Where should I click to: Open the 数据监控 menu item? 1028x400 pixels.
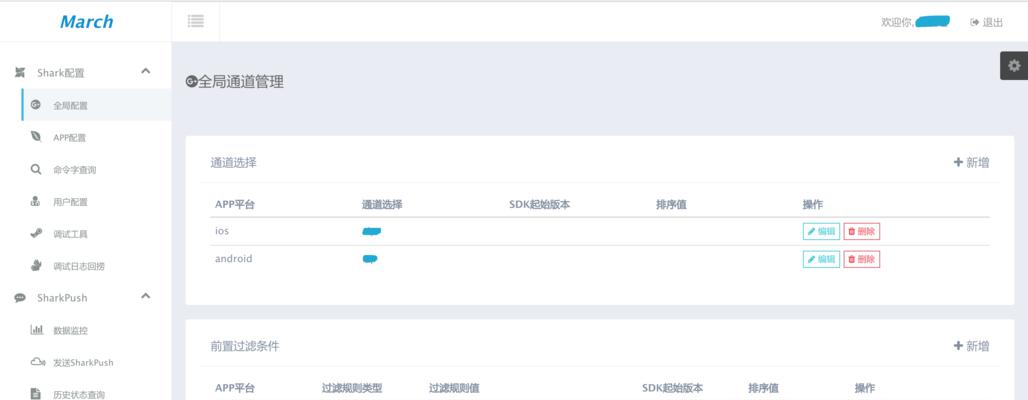click(70, 330)
